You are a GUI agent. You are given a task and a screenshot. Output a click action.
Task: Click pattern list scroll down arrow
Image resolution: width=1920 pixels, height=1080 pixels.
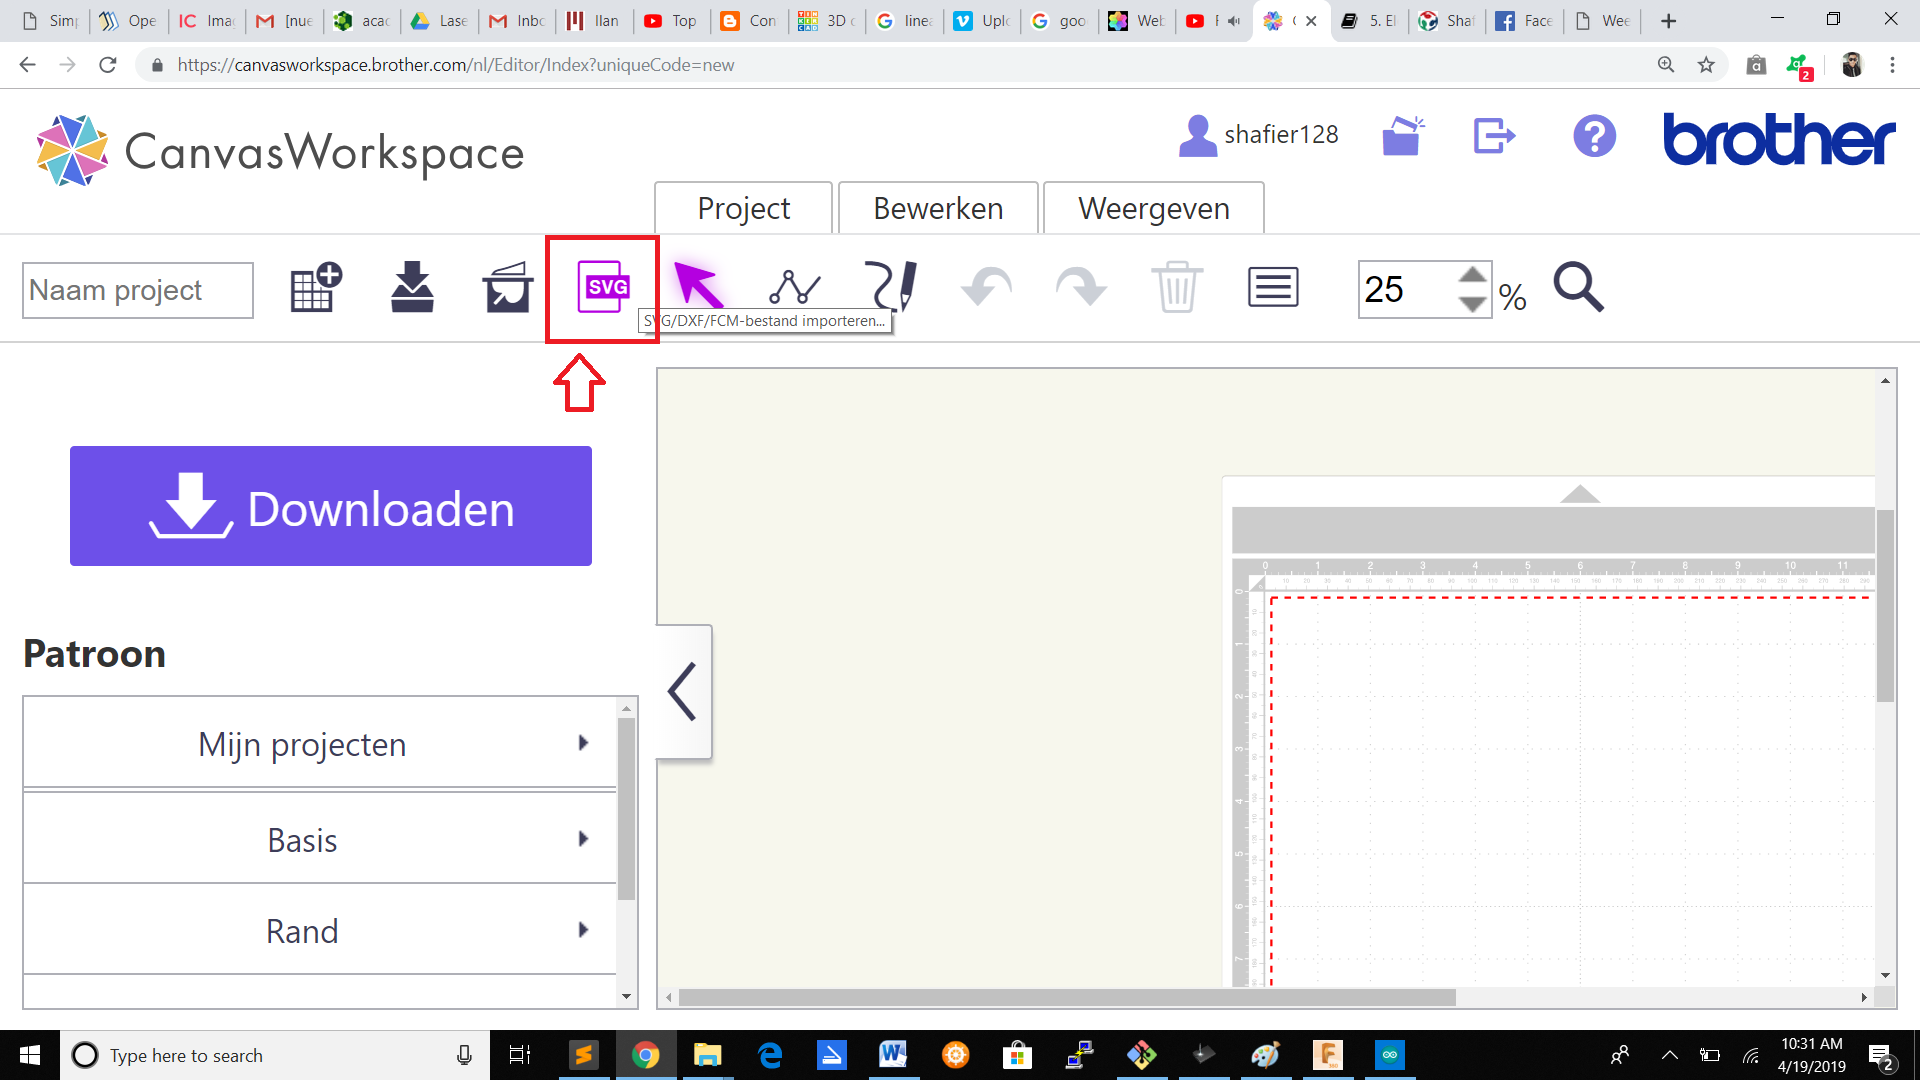click(627, 996)
